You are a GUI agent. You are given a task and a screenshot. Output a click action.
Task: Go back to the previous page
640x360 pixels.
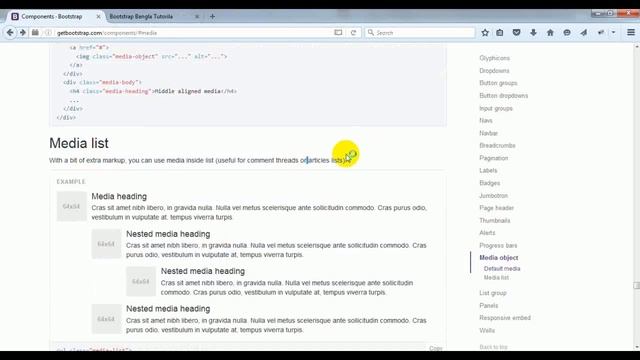(x=10, y=32)
